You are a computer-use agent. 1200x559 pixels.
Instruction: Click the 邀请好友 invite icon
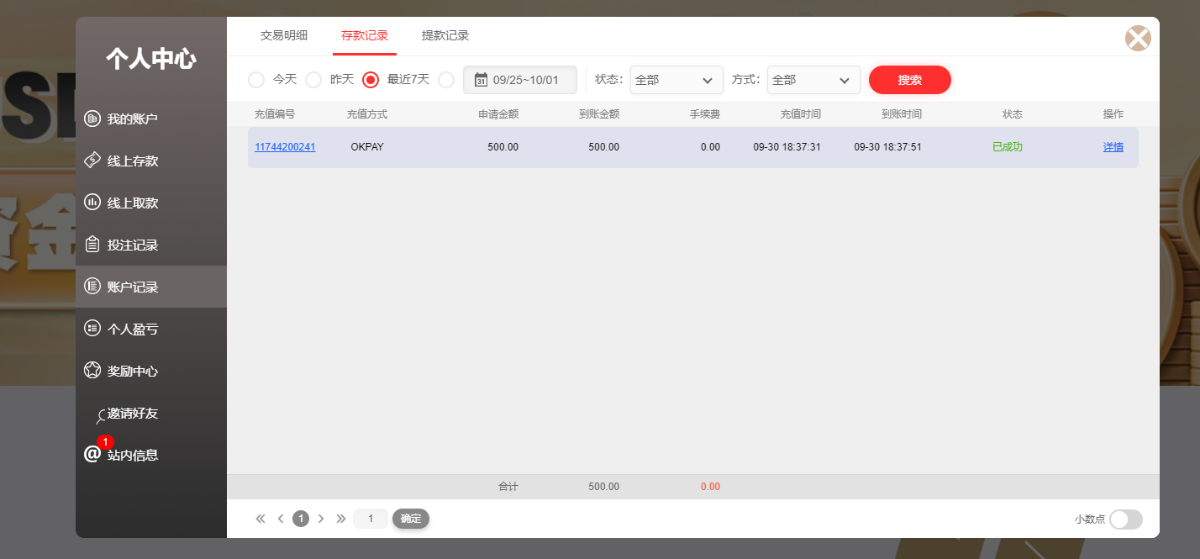coord(101,415)
